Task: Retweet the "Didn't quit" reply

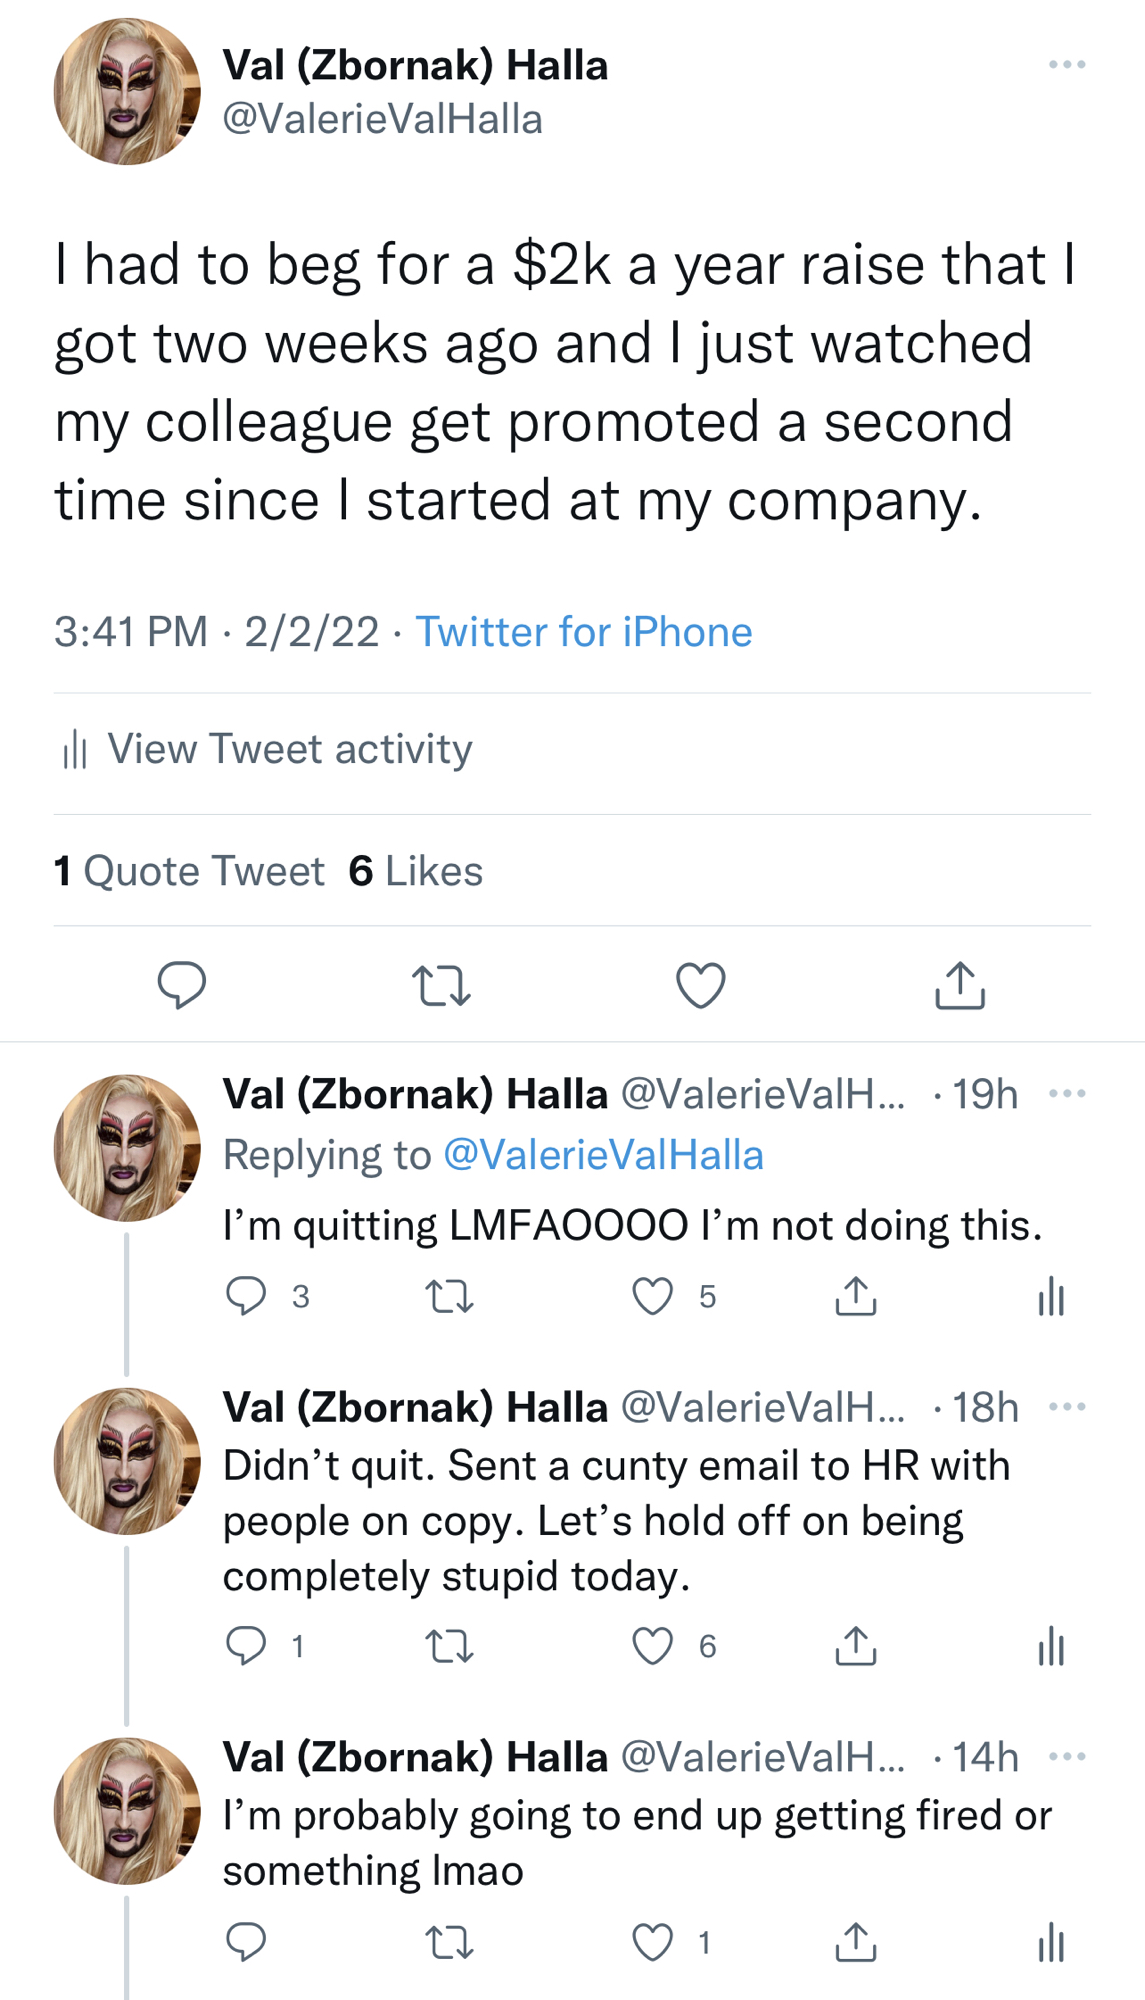Action: click(x=449, y=1646)
